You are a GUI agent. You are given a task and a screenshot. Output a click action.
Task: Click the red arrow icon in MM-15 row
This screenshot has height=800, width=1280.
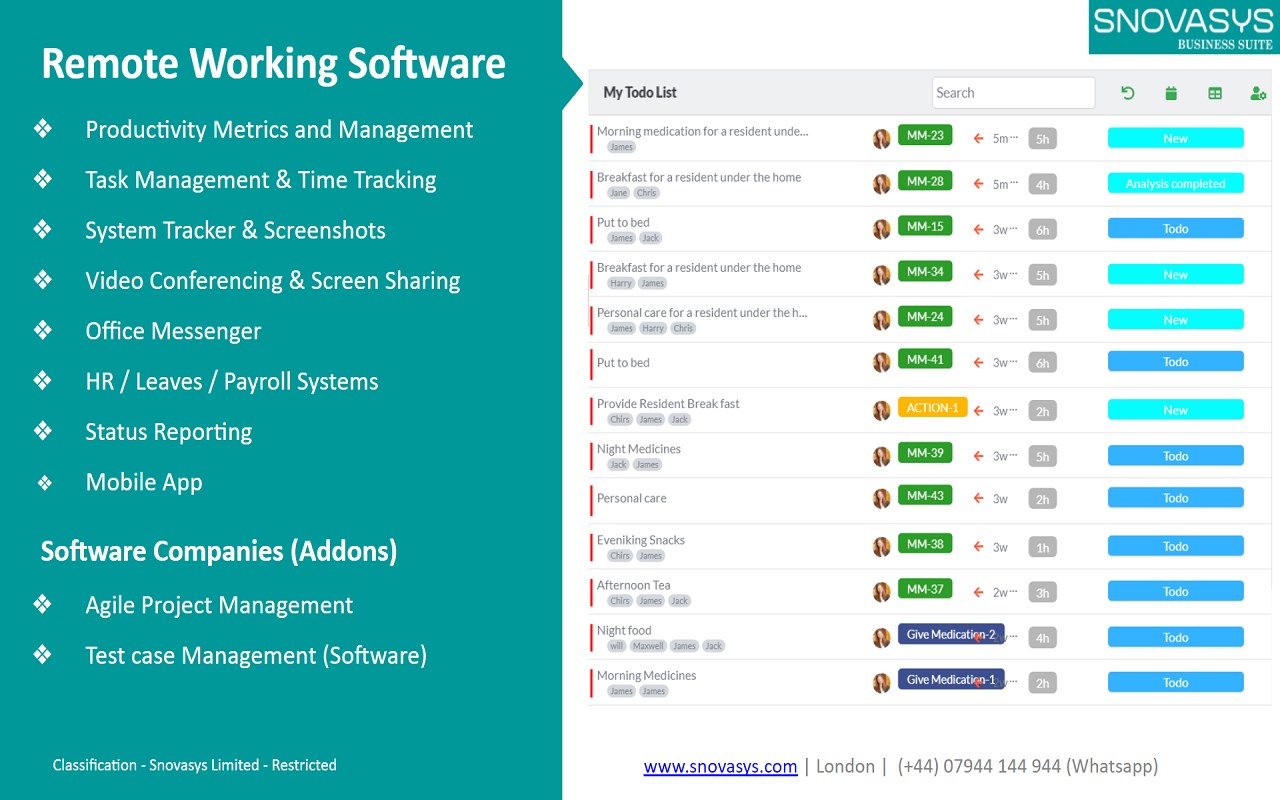[979, 230]
